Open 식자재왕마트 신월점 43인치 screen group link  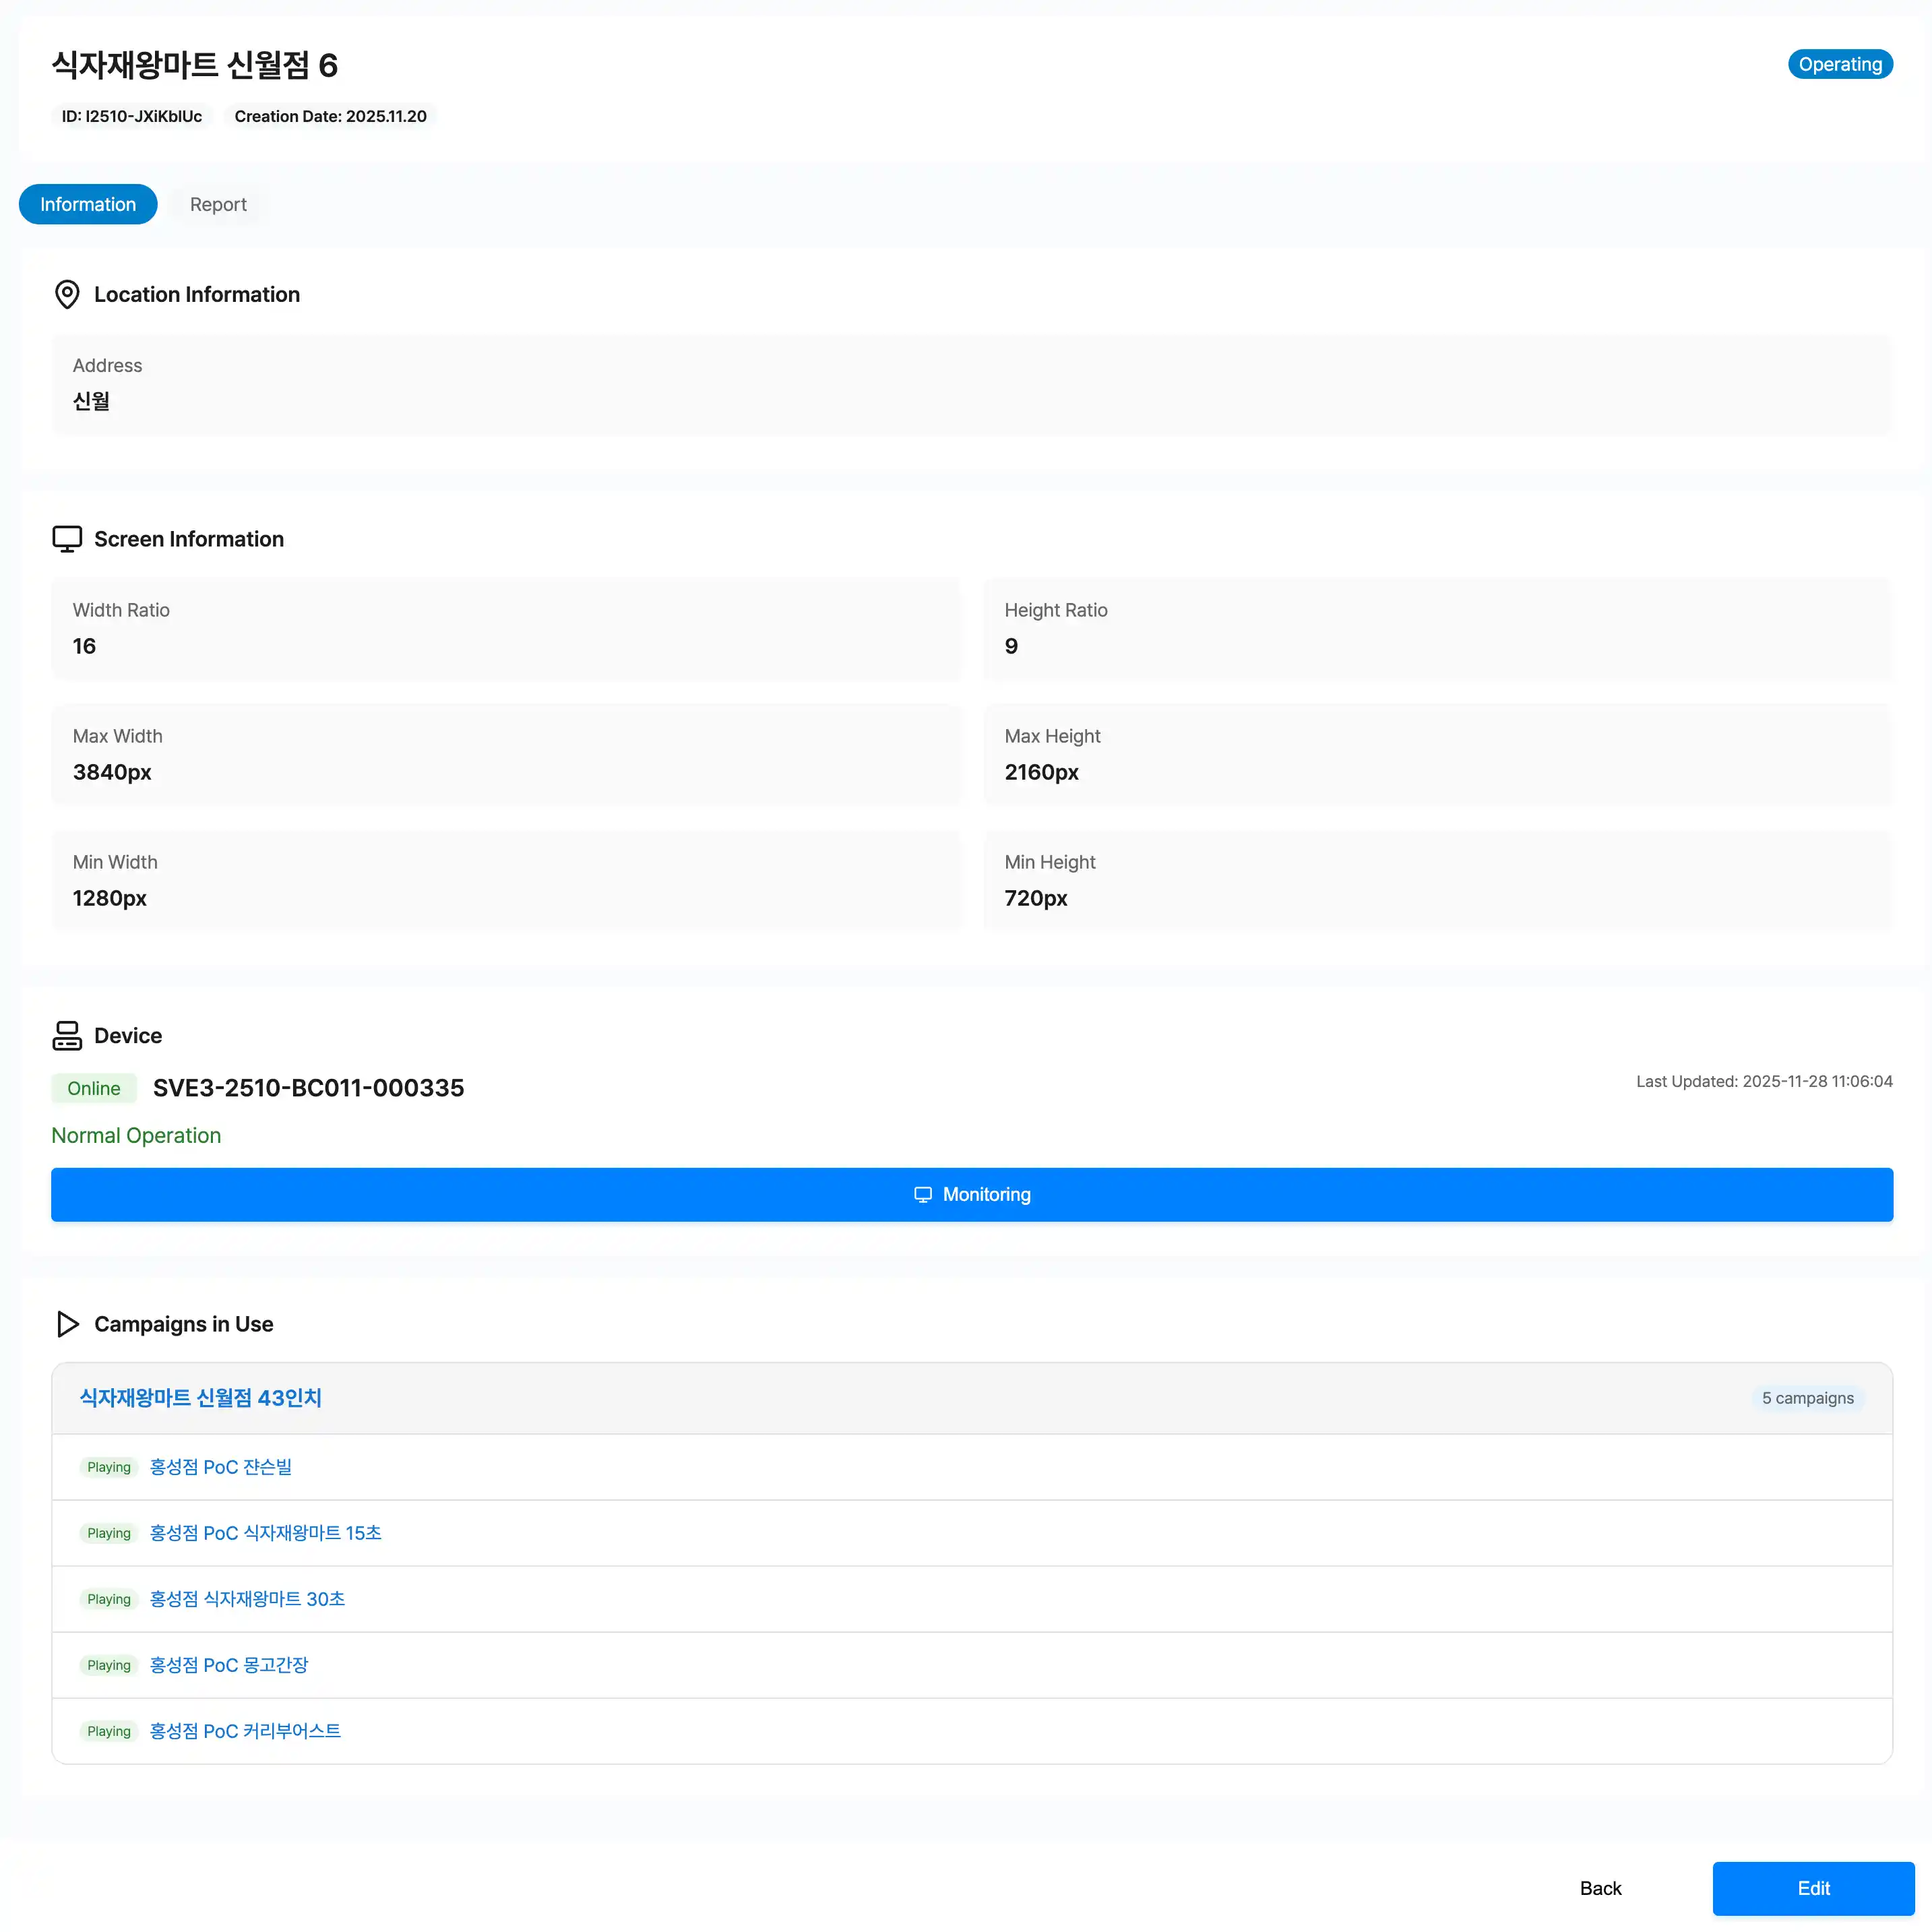point(200,1398)
